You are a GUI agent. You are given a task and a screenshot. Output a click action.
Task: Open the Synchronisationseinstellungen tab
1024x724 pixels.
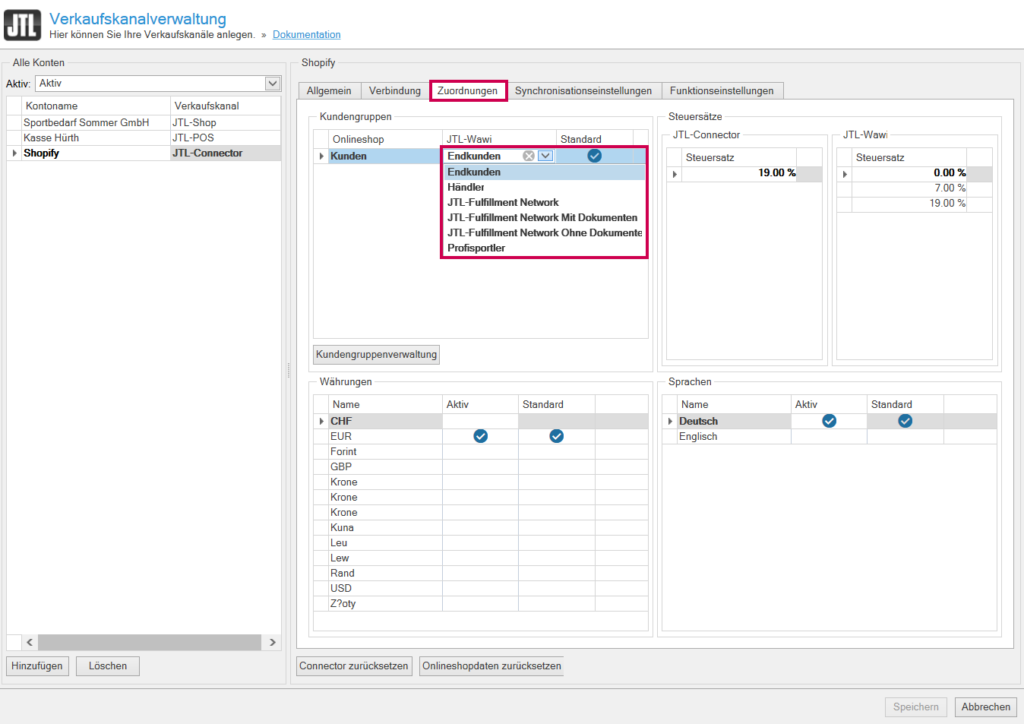583,90
